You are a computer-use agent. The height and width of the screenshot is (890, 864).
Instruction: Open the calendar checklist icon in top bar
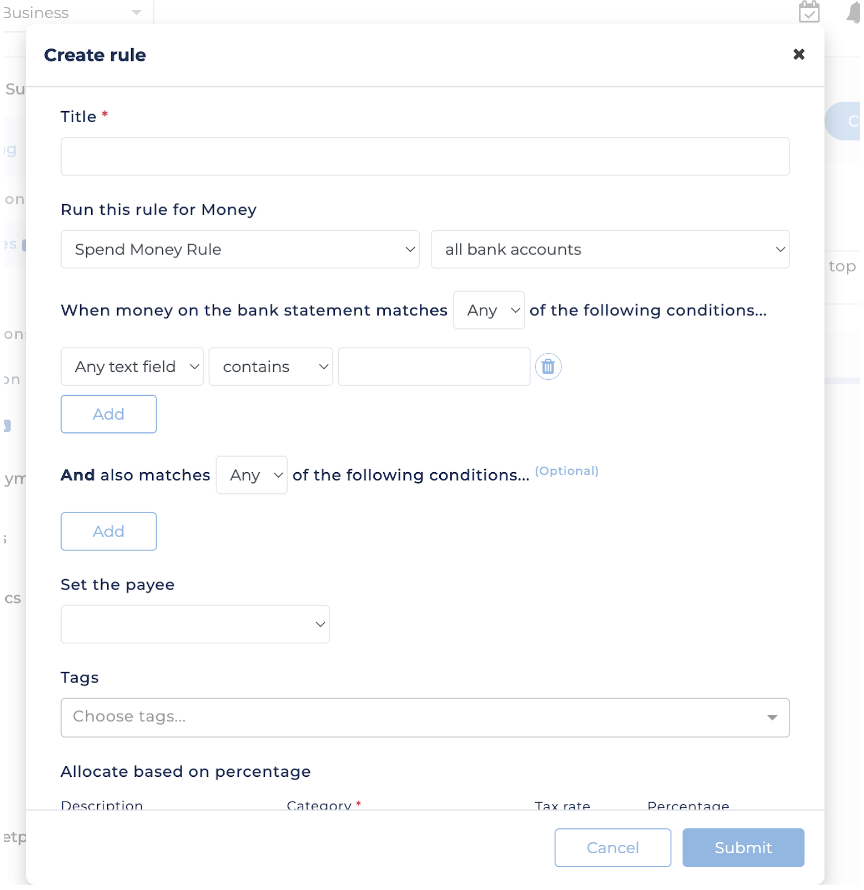[x=809, y=12]
